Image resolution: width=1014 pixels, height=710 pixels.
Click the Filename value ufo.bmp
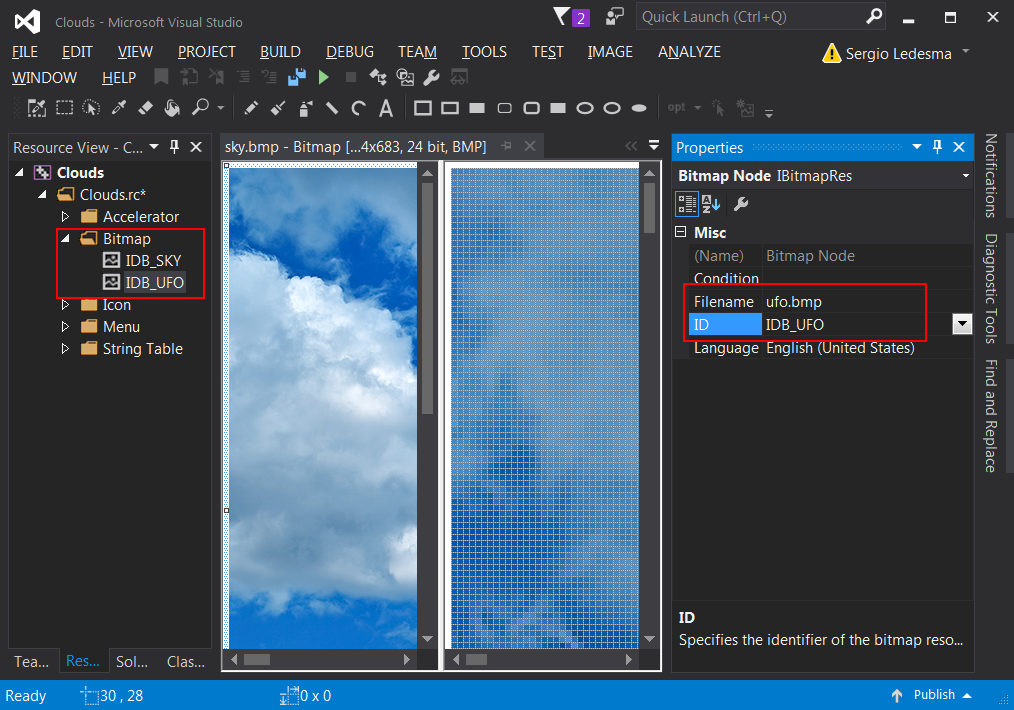793,302
